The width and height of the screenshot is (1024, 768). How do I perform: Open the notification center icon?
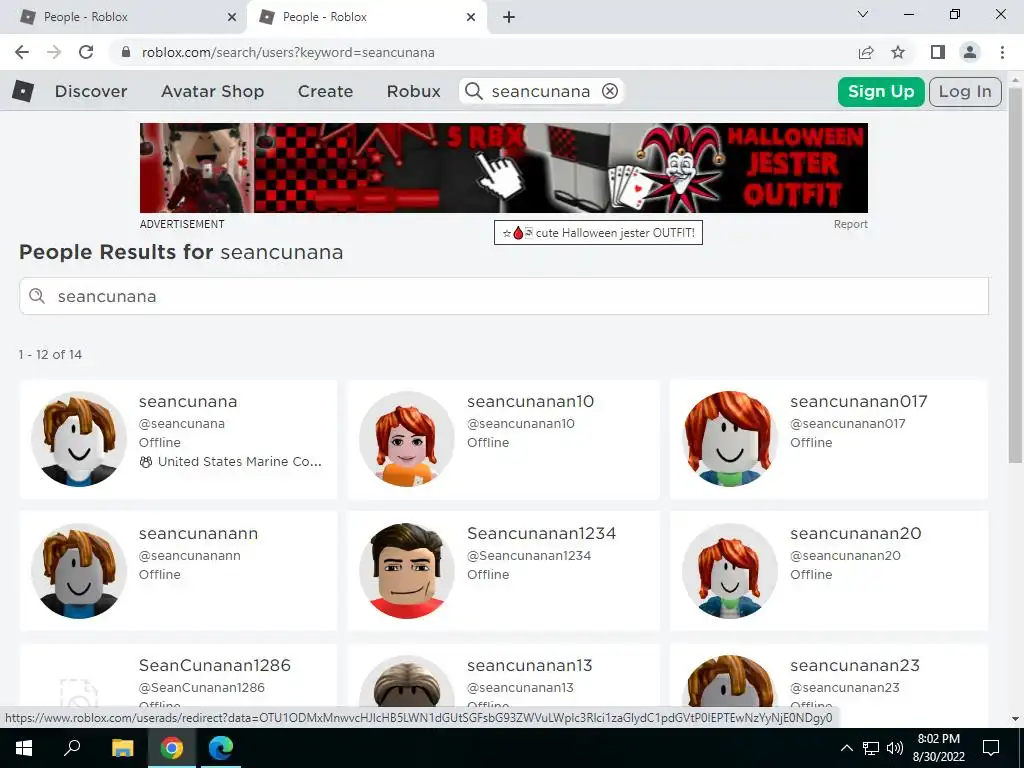[x=991, y=748]
